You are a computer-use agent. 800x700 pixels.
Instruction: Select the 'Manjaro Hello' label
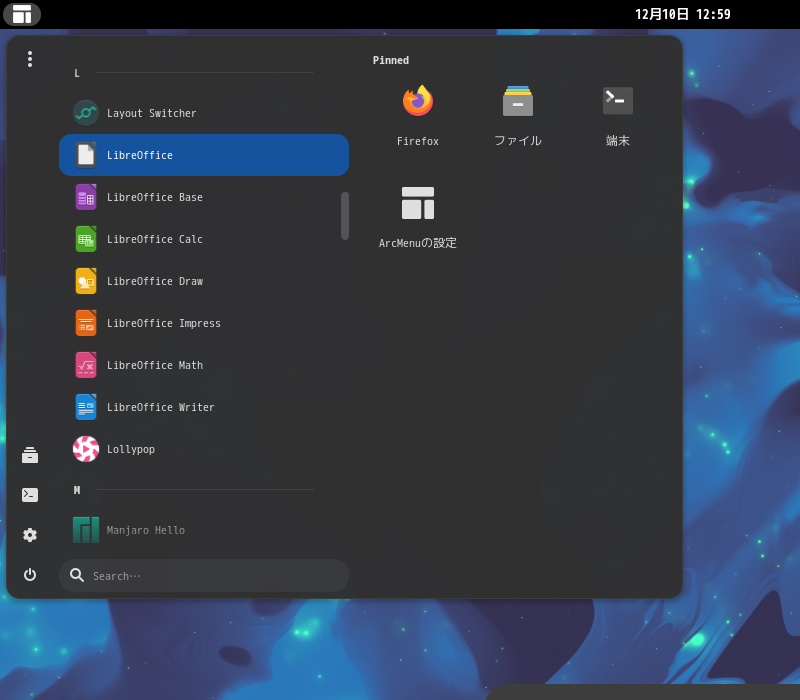145,530
